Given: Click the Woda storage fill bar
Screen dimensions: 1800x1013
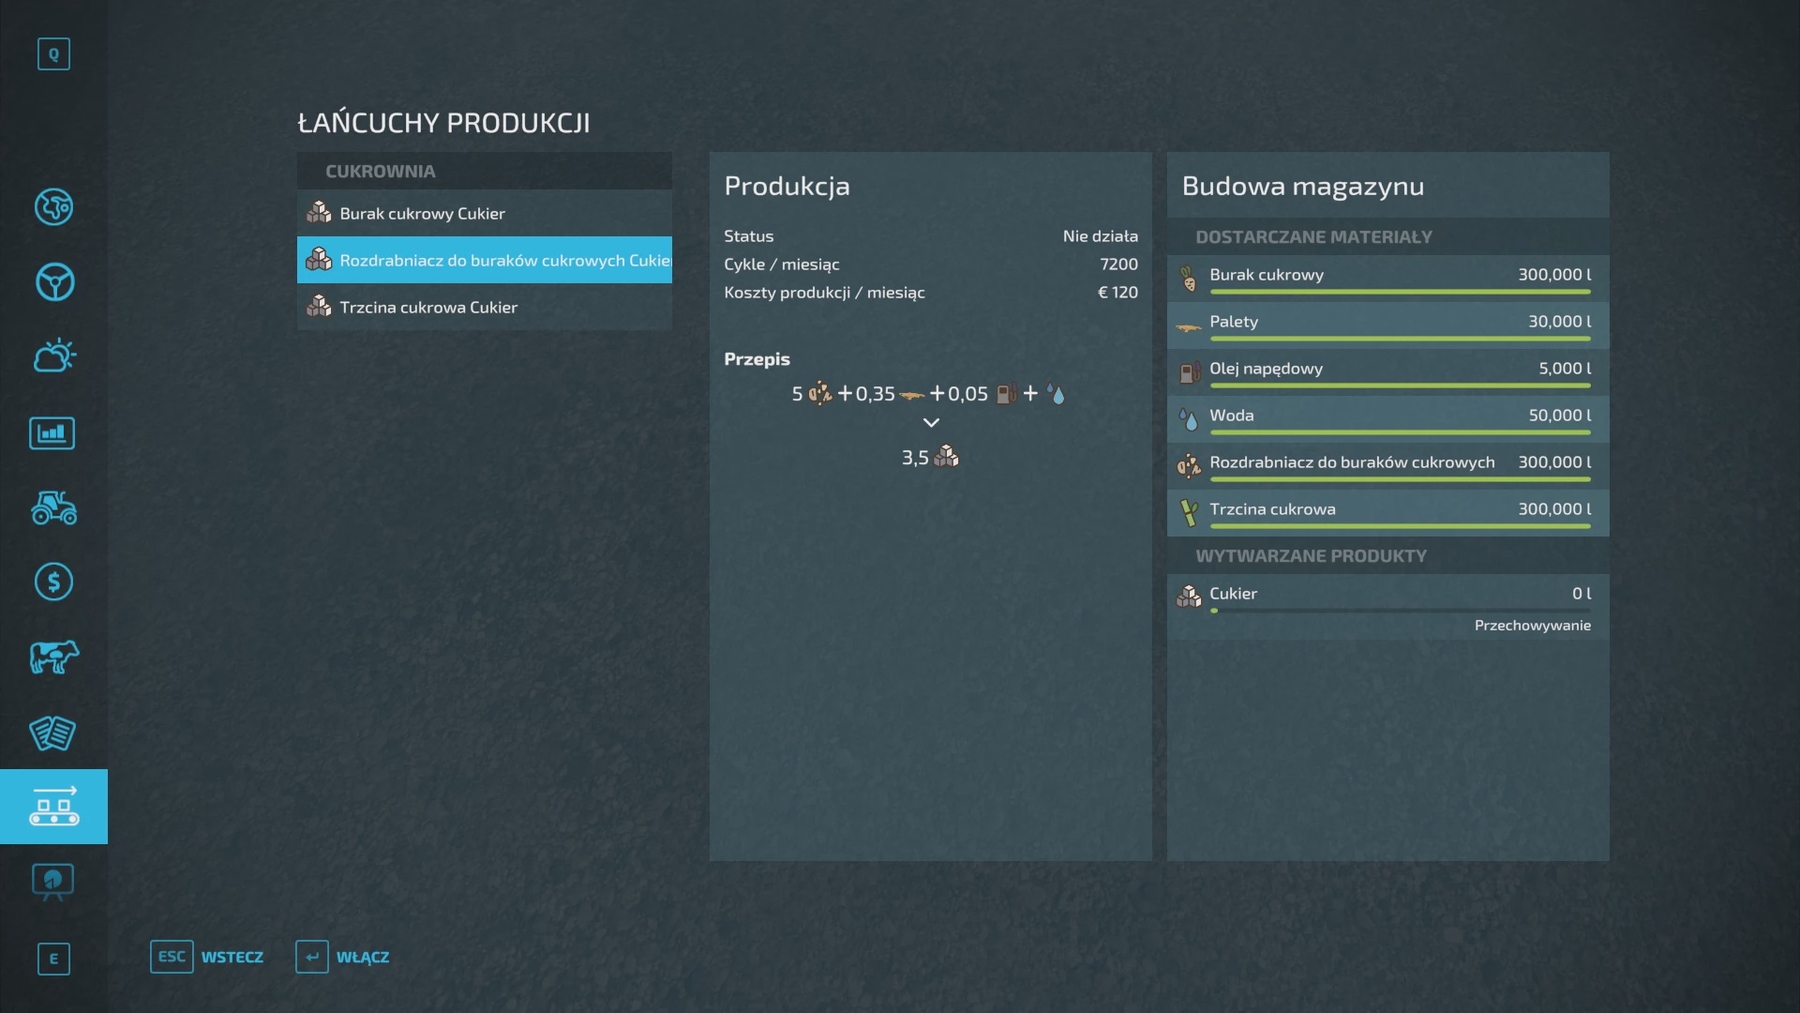Looking at the screenshot, I should (1399, 432).
